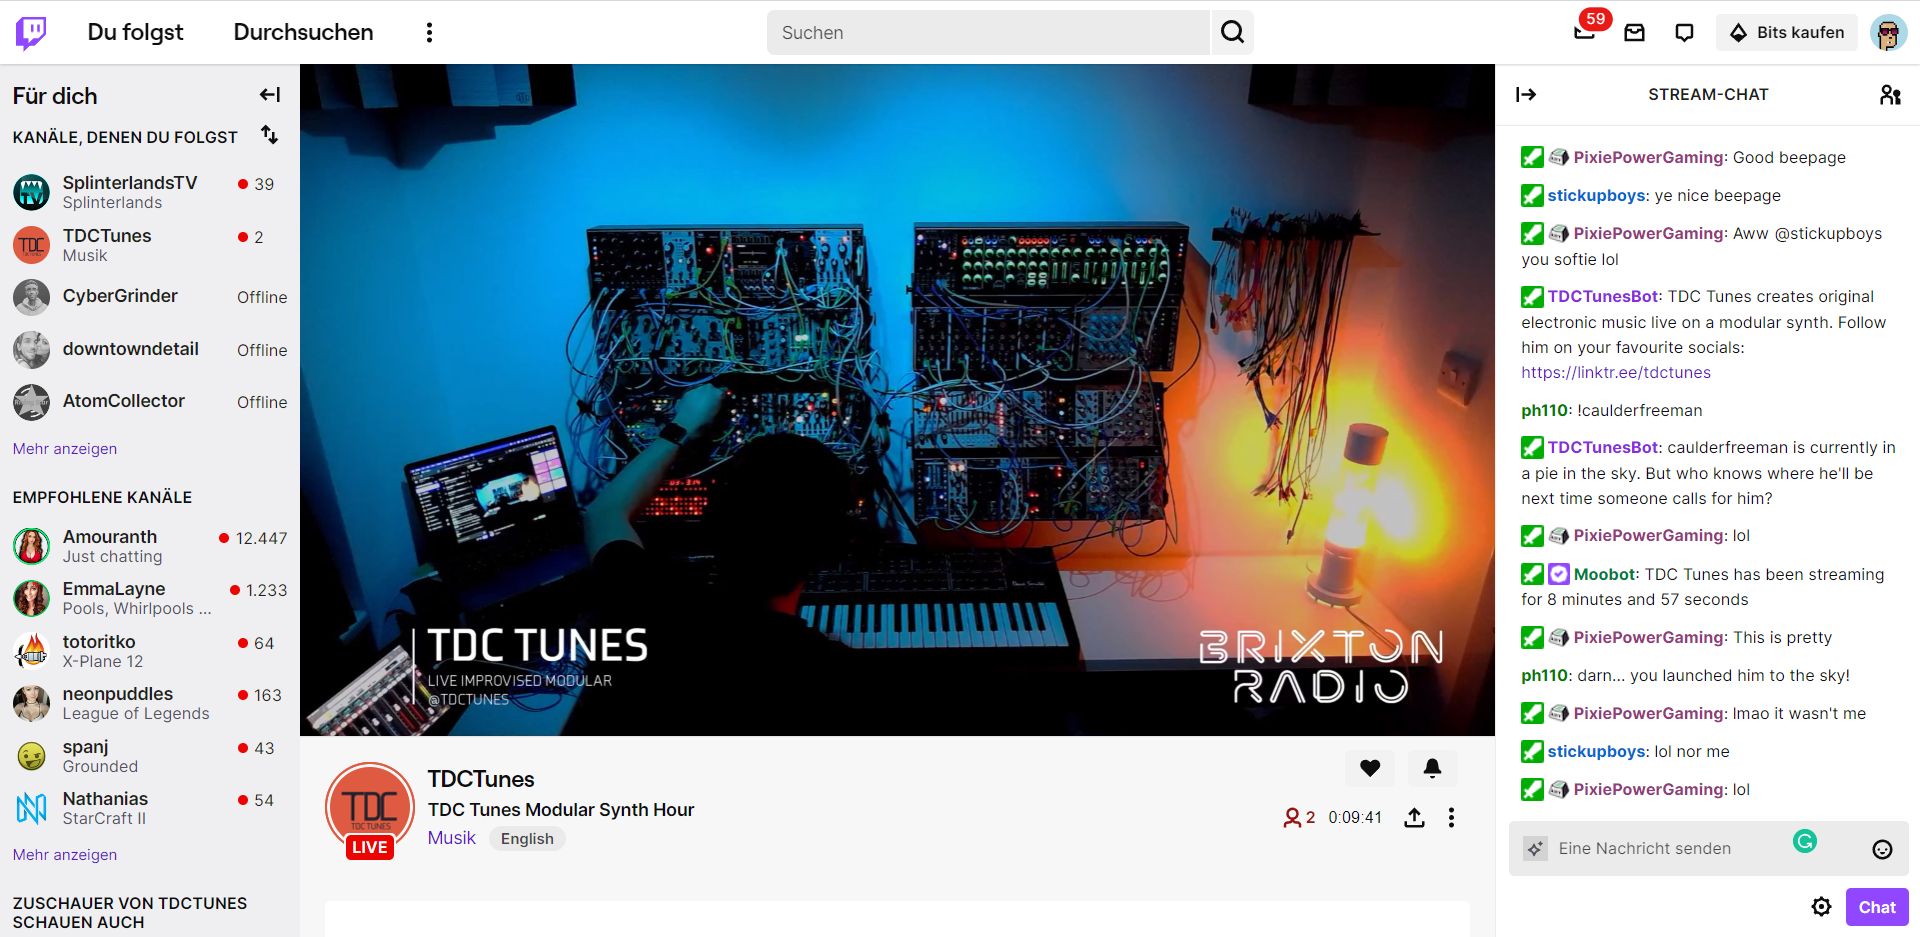1920x937 pixels.
Task: Open stream options three-dot menu
Action: (x=1451, y=818)
